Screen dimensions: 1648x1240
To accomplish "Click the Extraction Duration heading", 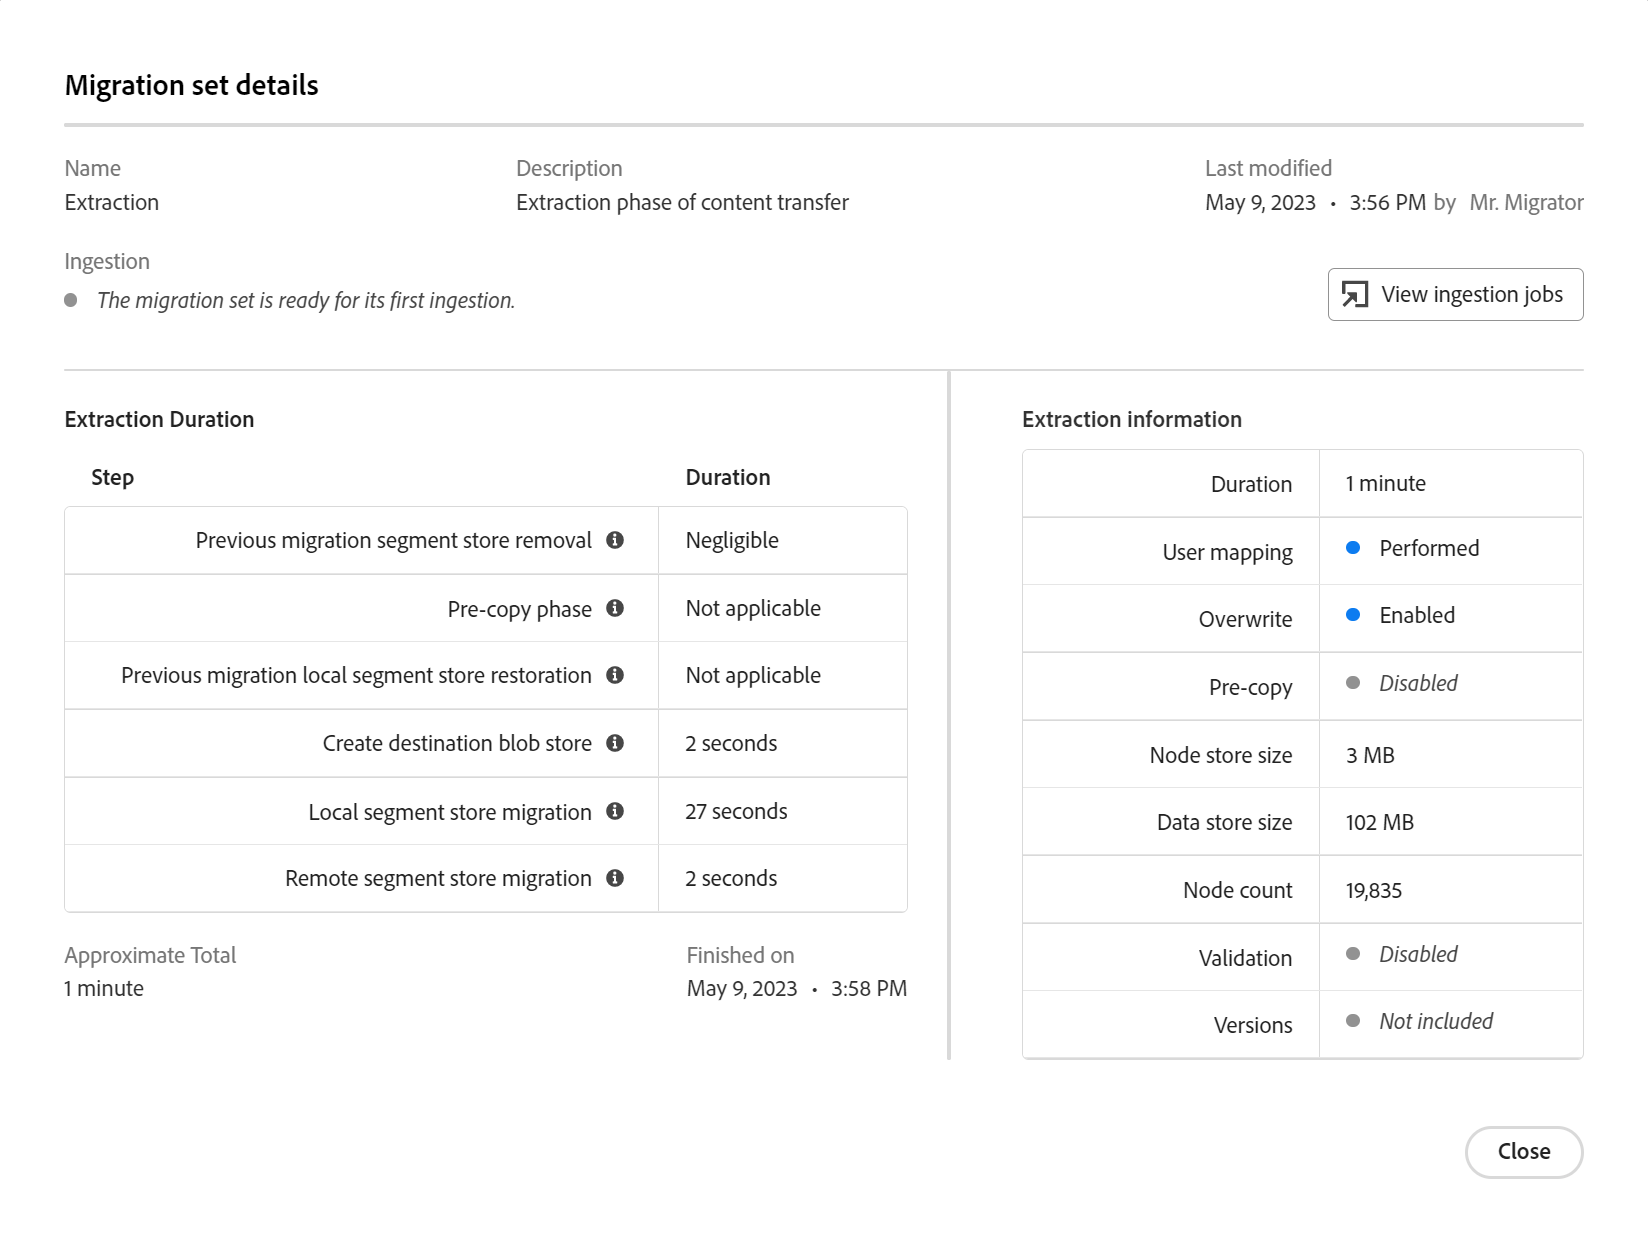I will 159,420.
